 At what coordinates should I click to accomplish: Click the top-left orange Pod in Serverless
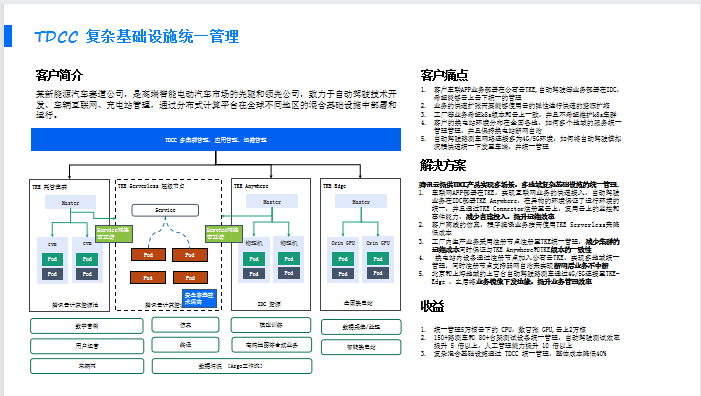tap(148, 255)
